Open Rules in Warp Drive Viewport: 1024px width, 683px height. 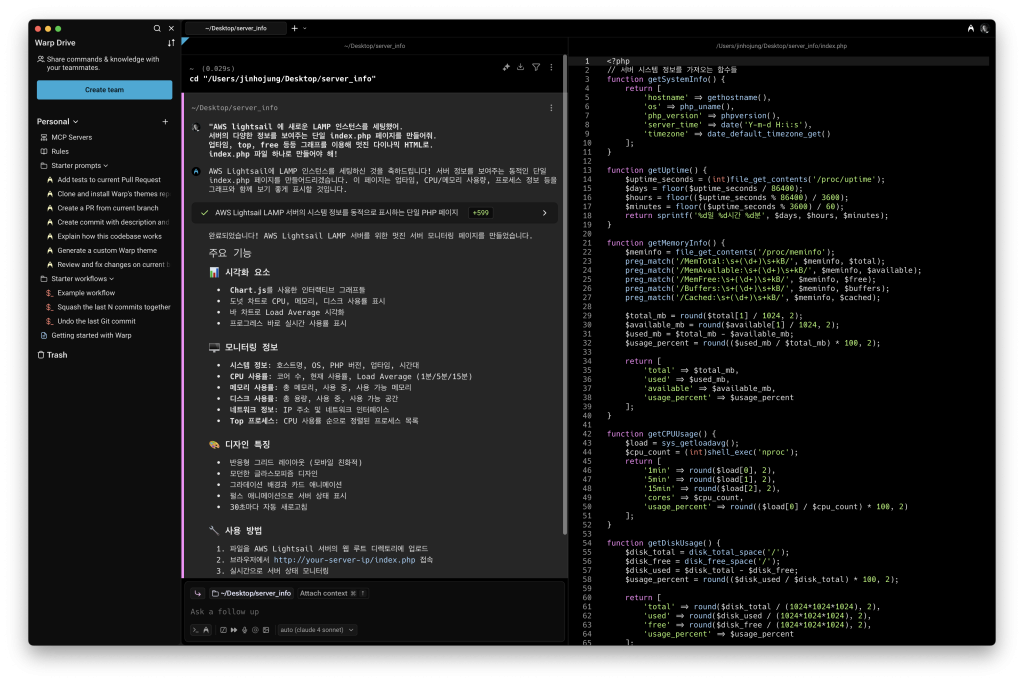(60, 151)
